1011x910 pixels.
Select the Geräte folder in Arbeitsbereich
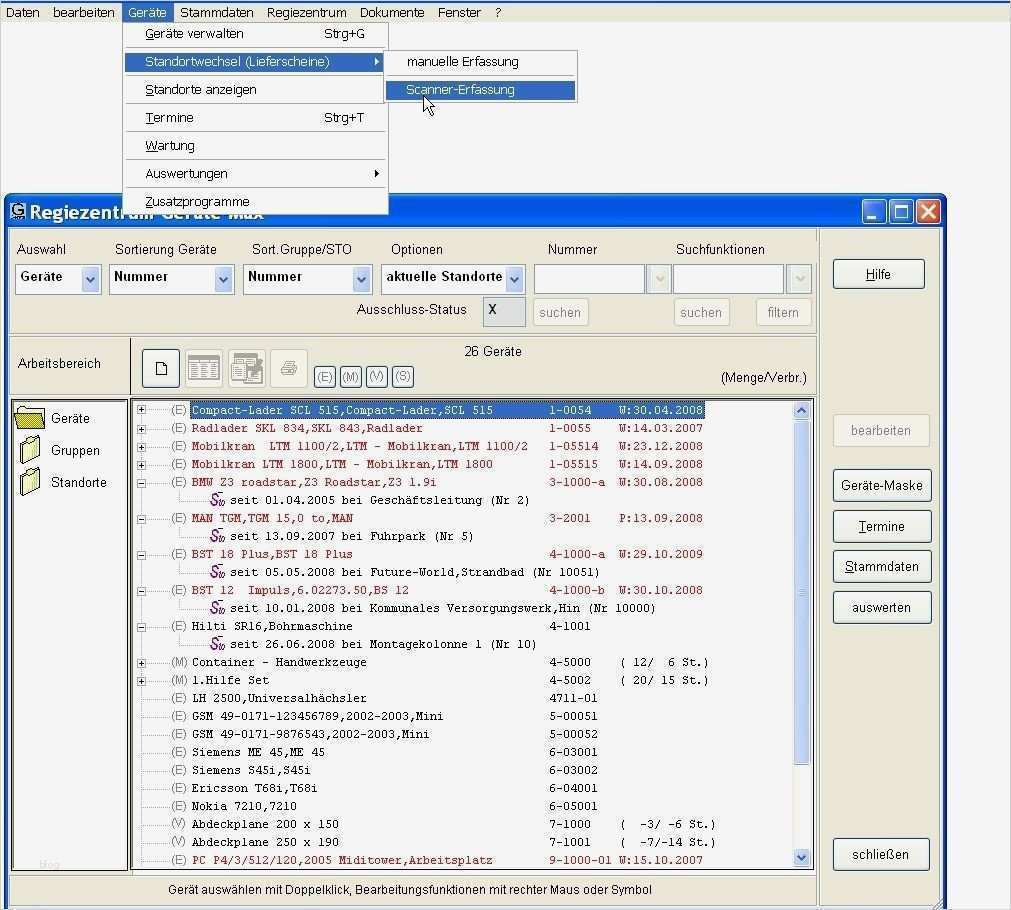pyautogui.click(x=30, y=418)
